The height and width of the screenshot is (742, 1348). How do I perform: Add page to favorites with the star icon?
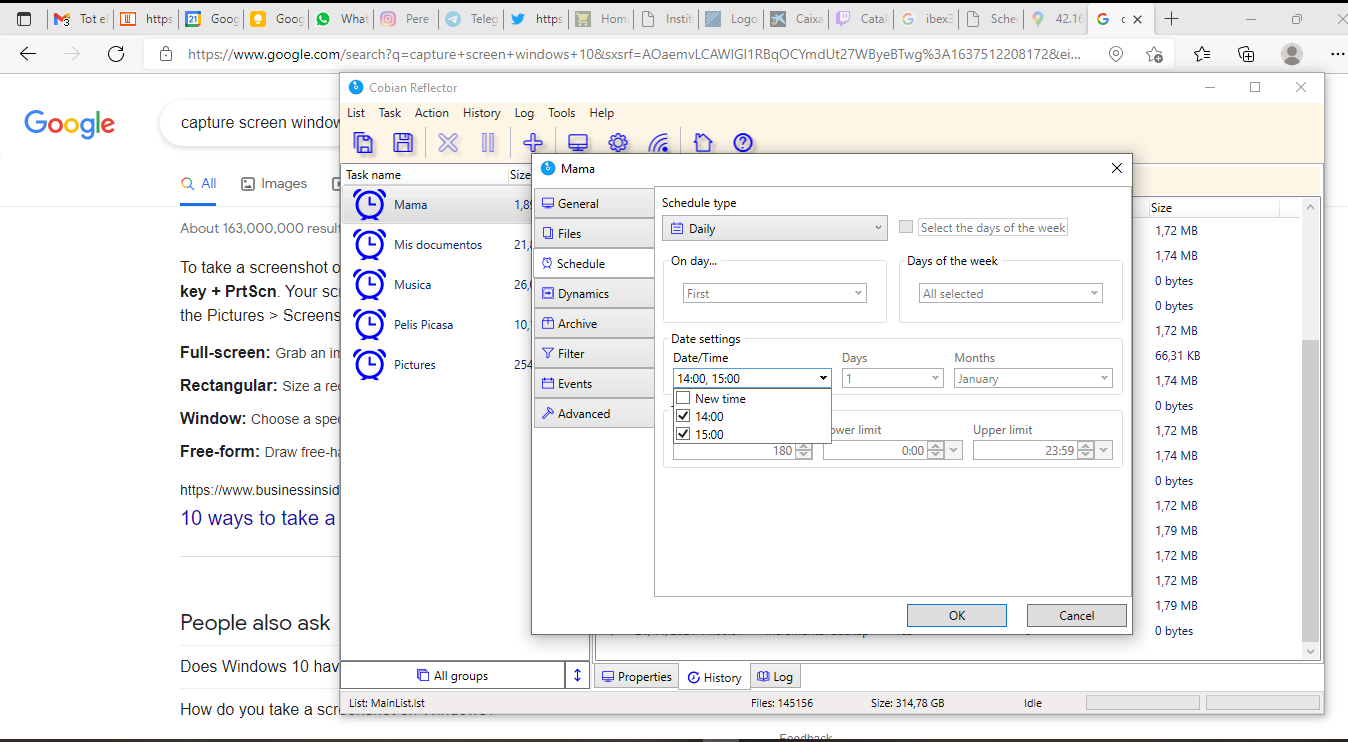point(1155,54)
